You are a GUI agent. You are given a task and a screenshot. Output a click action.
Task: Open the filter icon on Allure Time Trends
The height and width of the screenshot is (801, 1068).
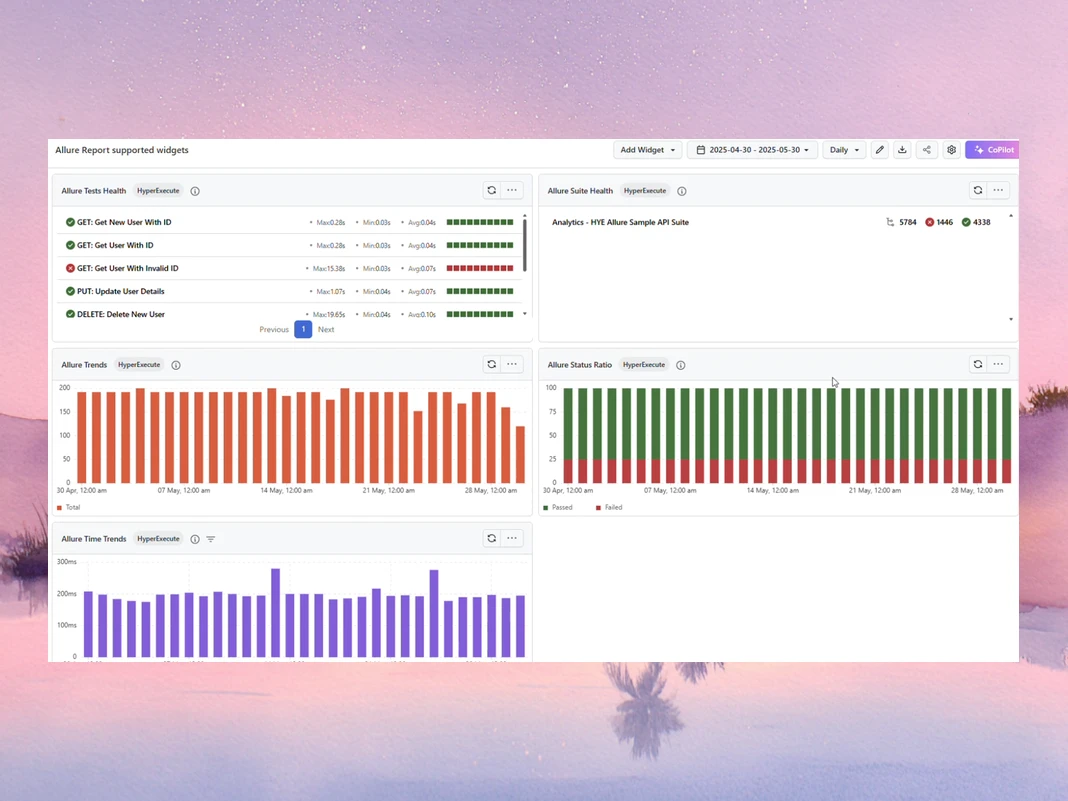(x=211, y=539)
